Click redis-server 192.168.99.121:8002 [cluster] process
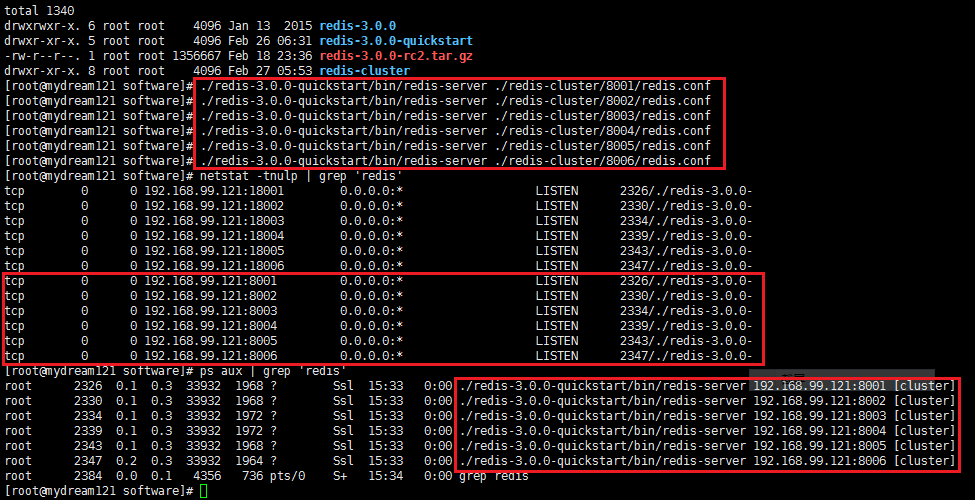The image size is (975, 500). point(707,401)
